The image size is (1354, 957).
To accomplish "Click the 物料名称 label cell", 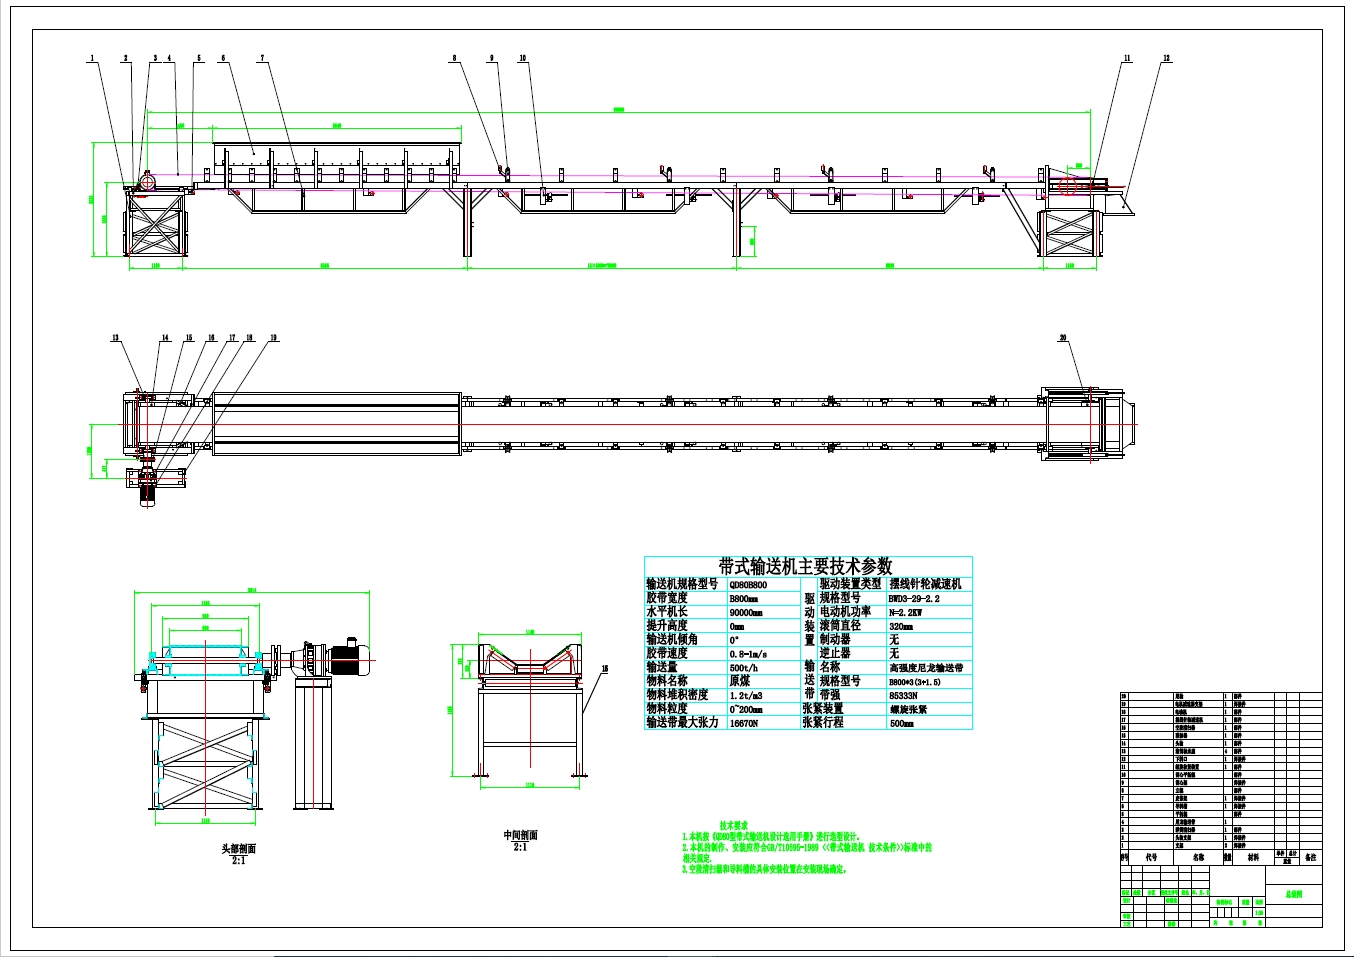I will 667,680.
